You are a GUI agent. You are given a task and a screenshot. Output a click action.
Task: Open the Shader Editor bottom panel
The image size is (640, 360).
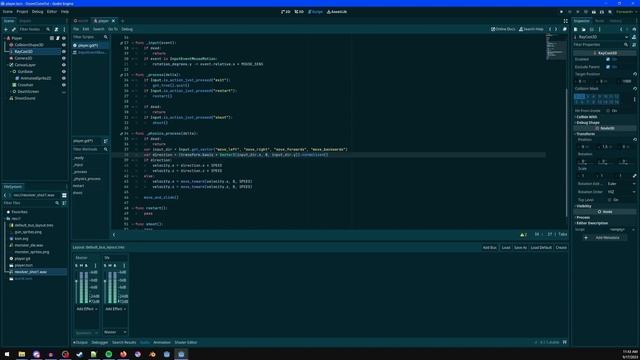[186, 342]
